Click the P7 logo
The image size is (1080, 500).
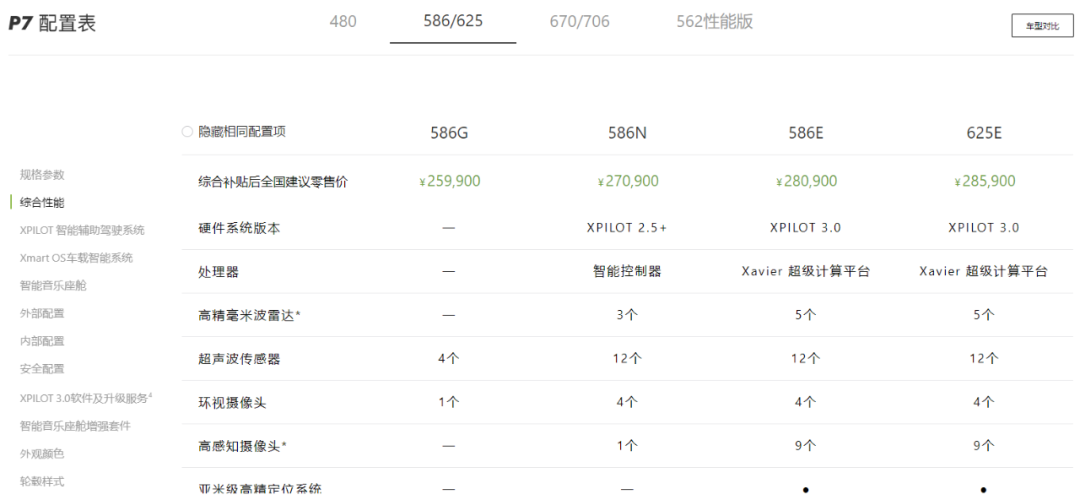pyautogui.click(x=22, y=24)
